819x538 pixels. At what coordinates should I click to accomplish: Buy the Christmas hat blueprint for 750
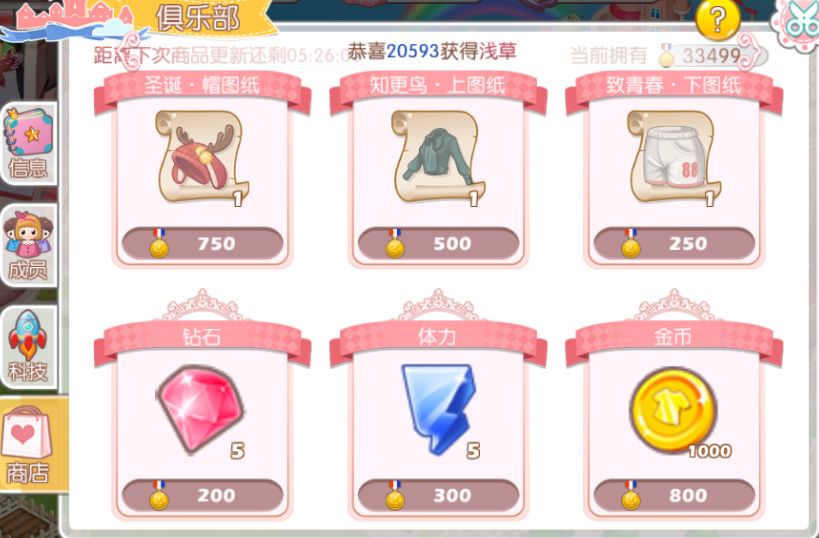[203, 243]
